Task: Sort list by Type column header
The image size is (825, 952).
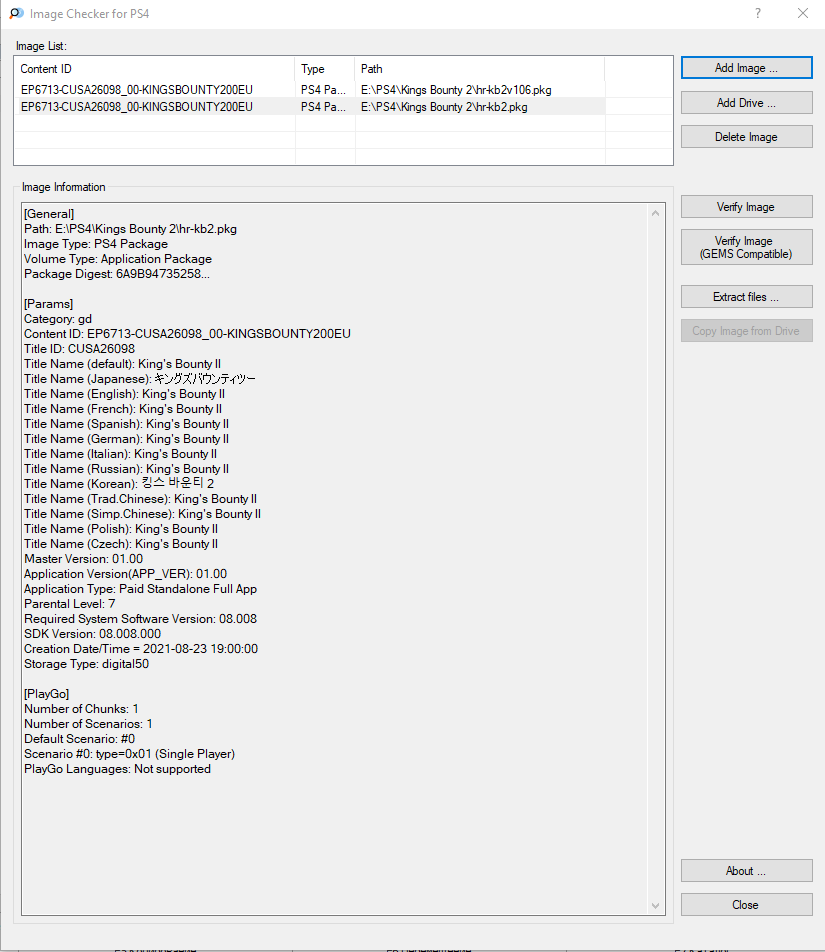Action: pos(325,69)
